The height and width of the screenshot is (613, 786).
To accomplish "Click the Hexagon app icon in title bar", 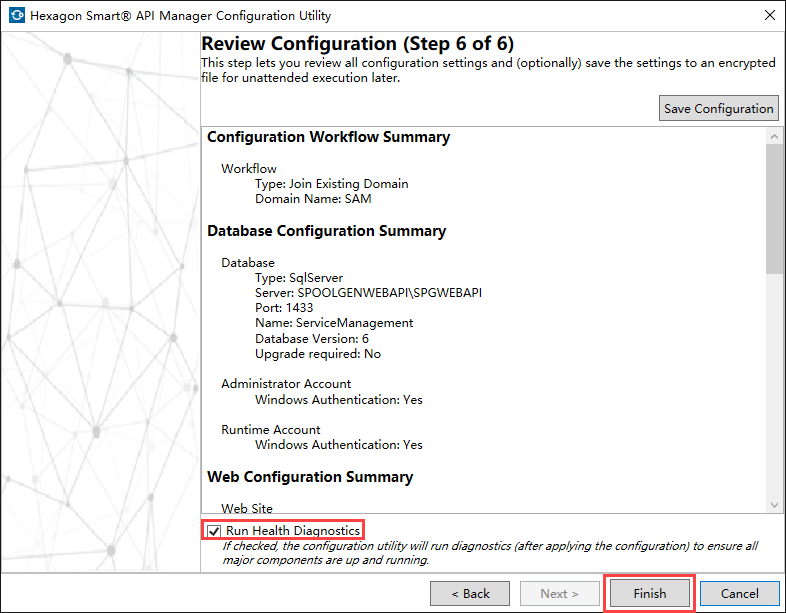I will point(16,16).
